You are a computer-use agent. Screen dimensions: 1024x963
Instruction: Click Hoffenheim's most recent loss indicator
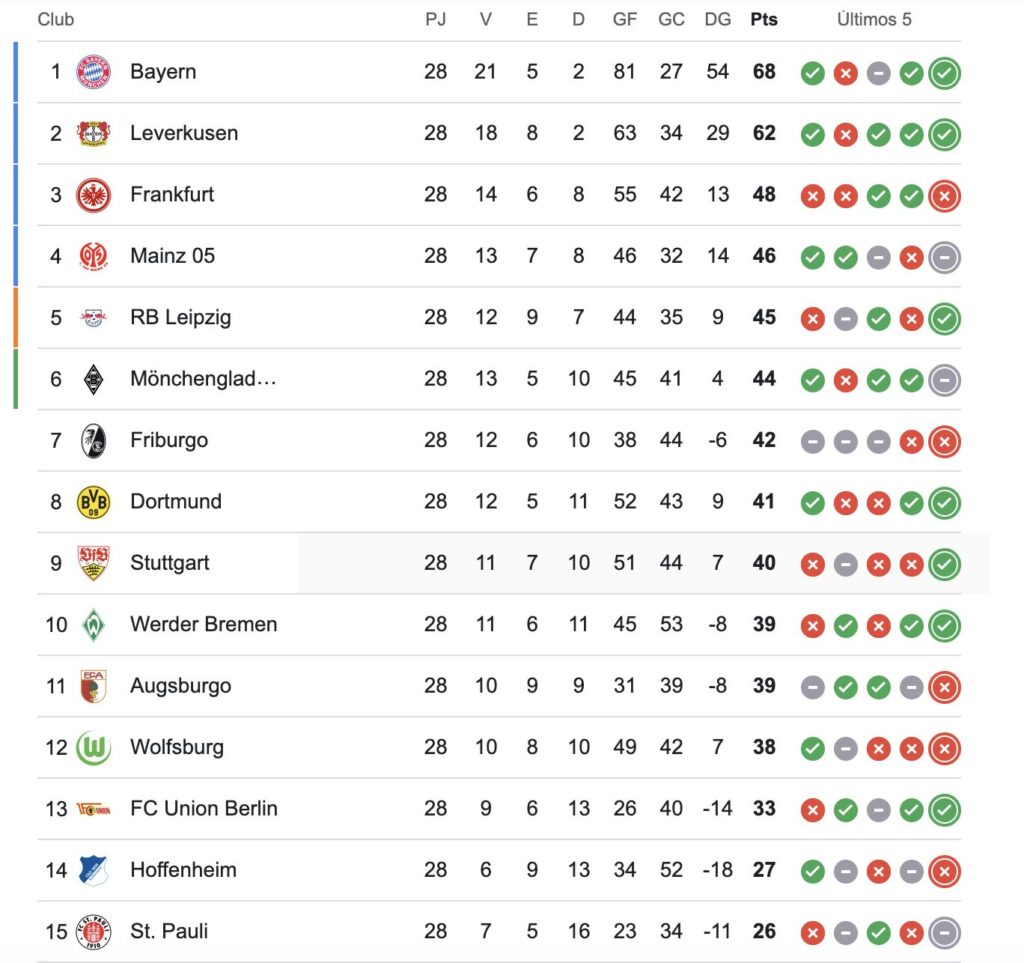pos(944,871)
